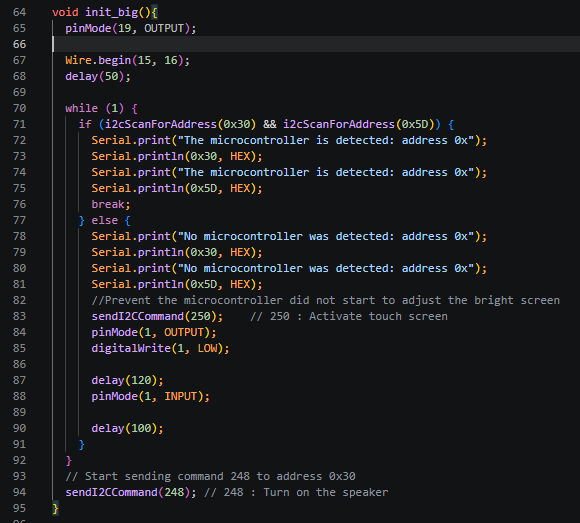
Task: Click Wire.begin call on line 67
Action: click(x=127, y=60)
